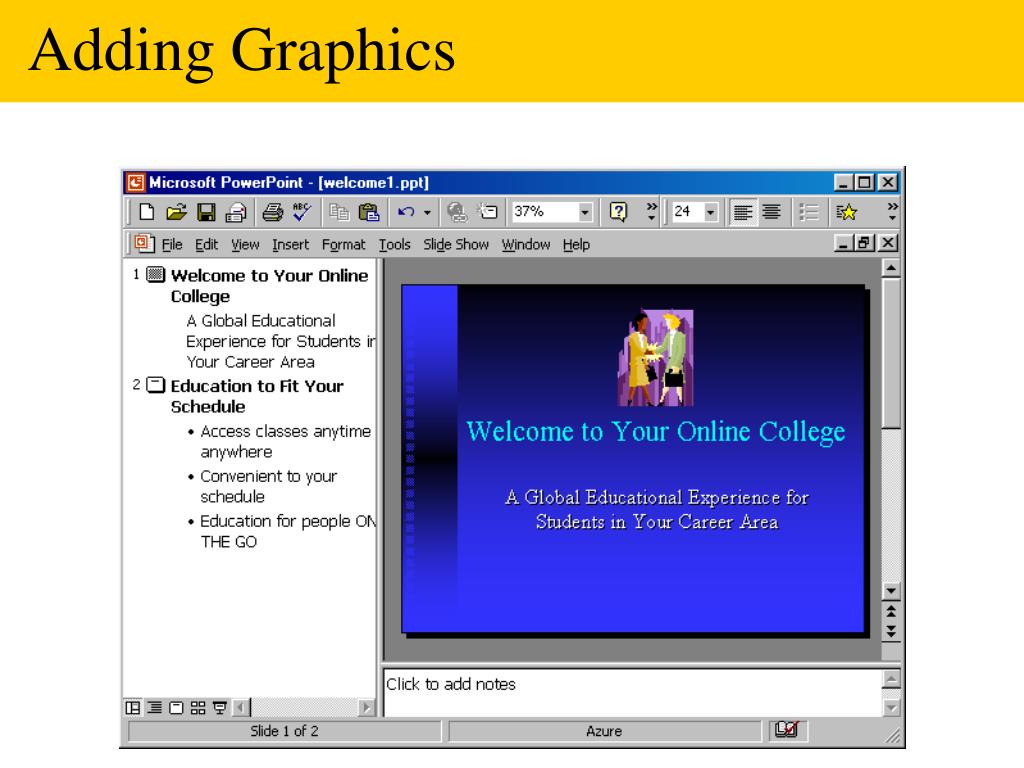The height and width of the screenshot is (768, 1024).
Task: Select slide 2 icon in the outline
Action: 155,385
